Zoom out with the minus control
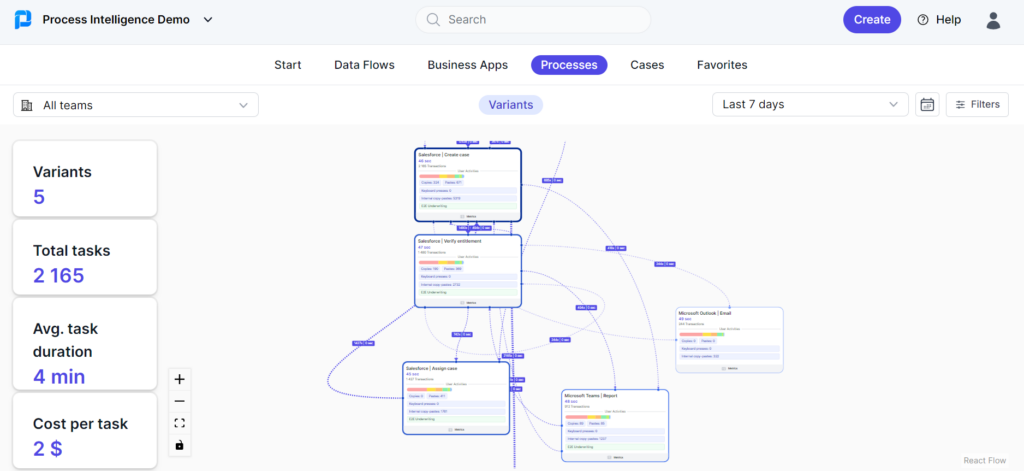Screen dimensions: 1024x471 (x=180, y=401)
